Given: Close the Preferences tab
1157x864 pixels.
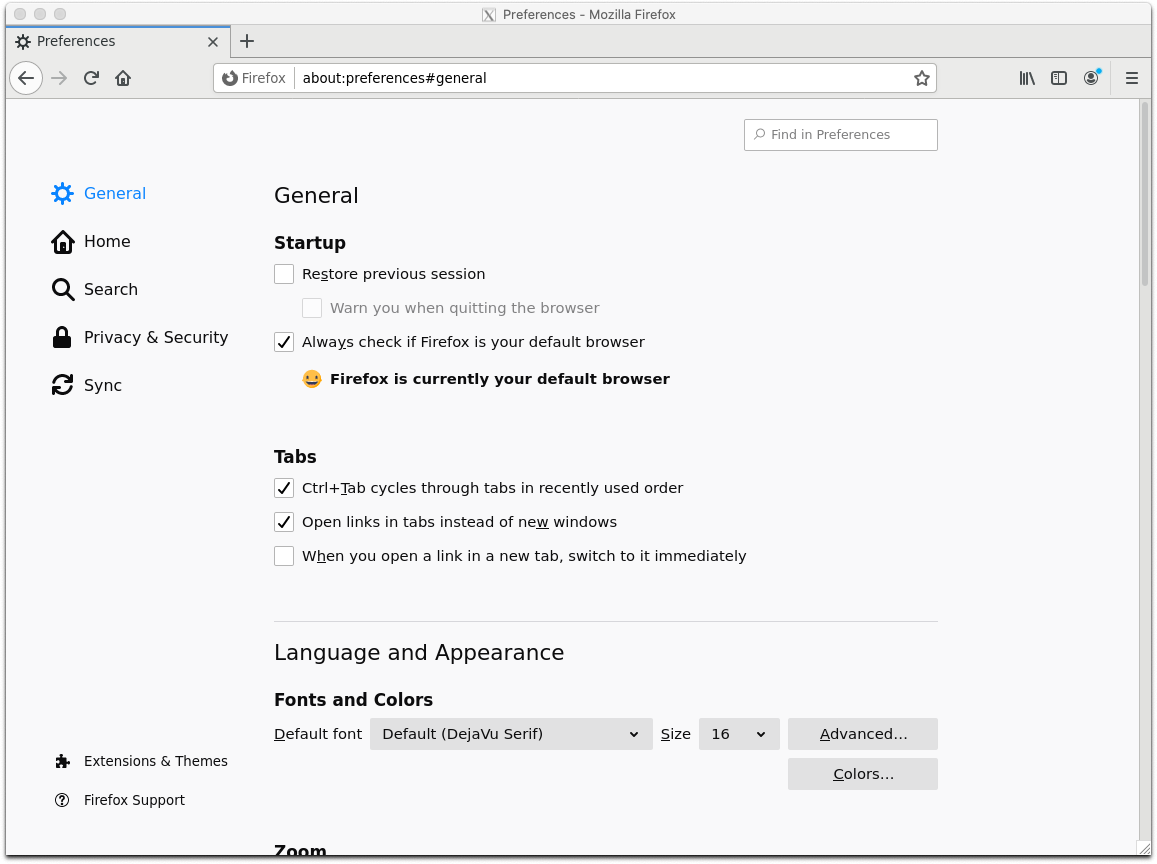Looking at the screenshot, I should pos(213,42).
